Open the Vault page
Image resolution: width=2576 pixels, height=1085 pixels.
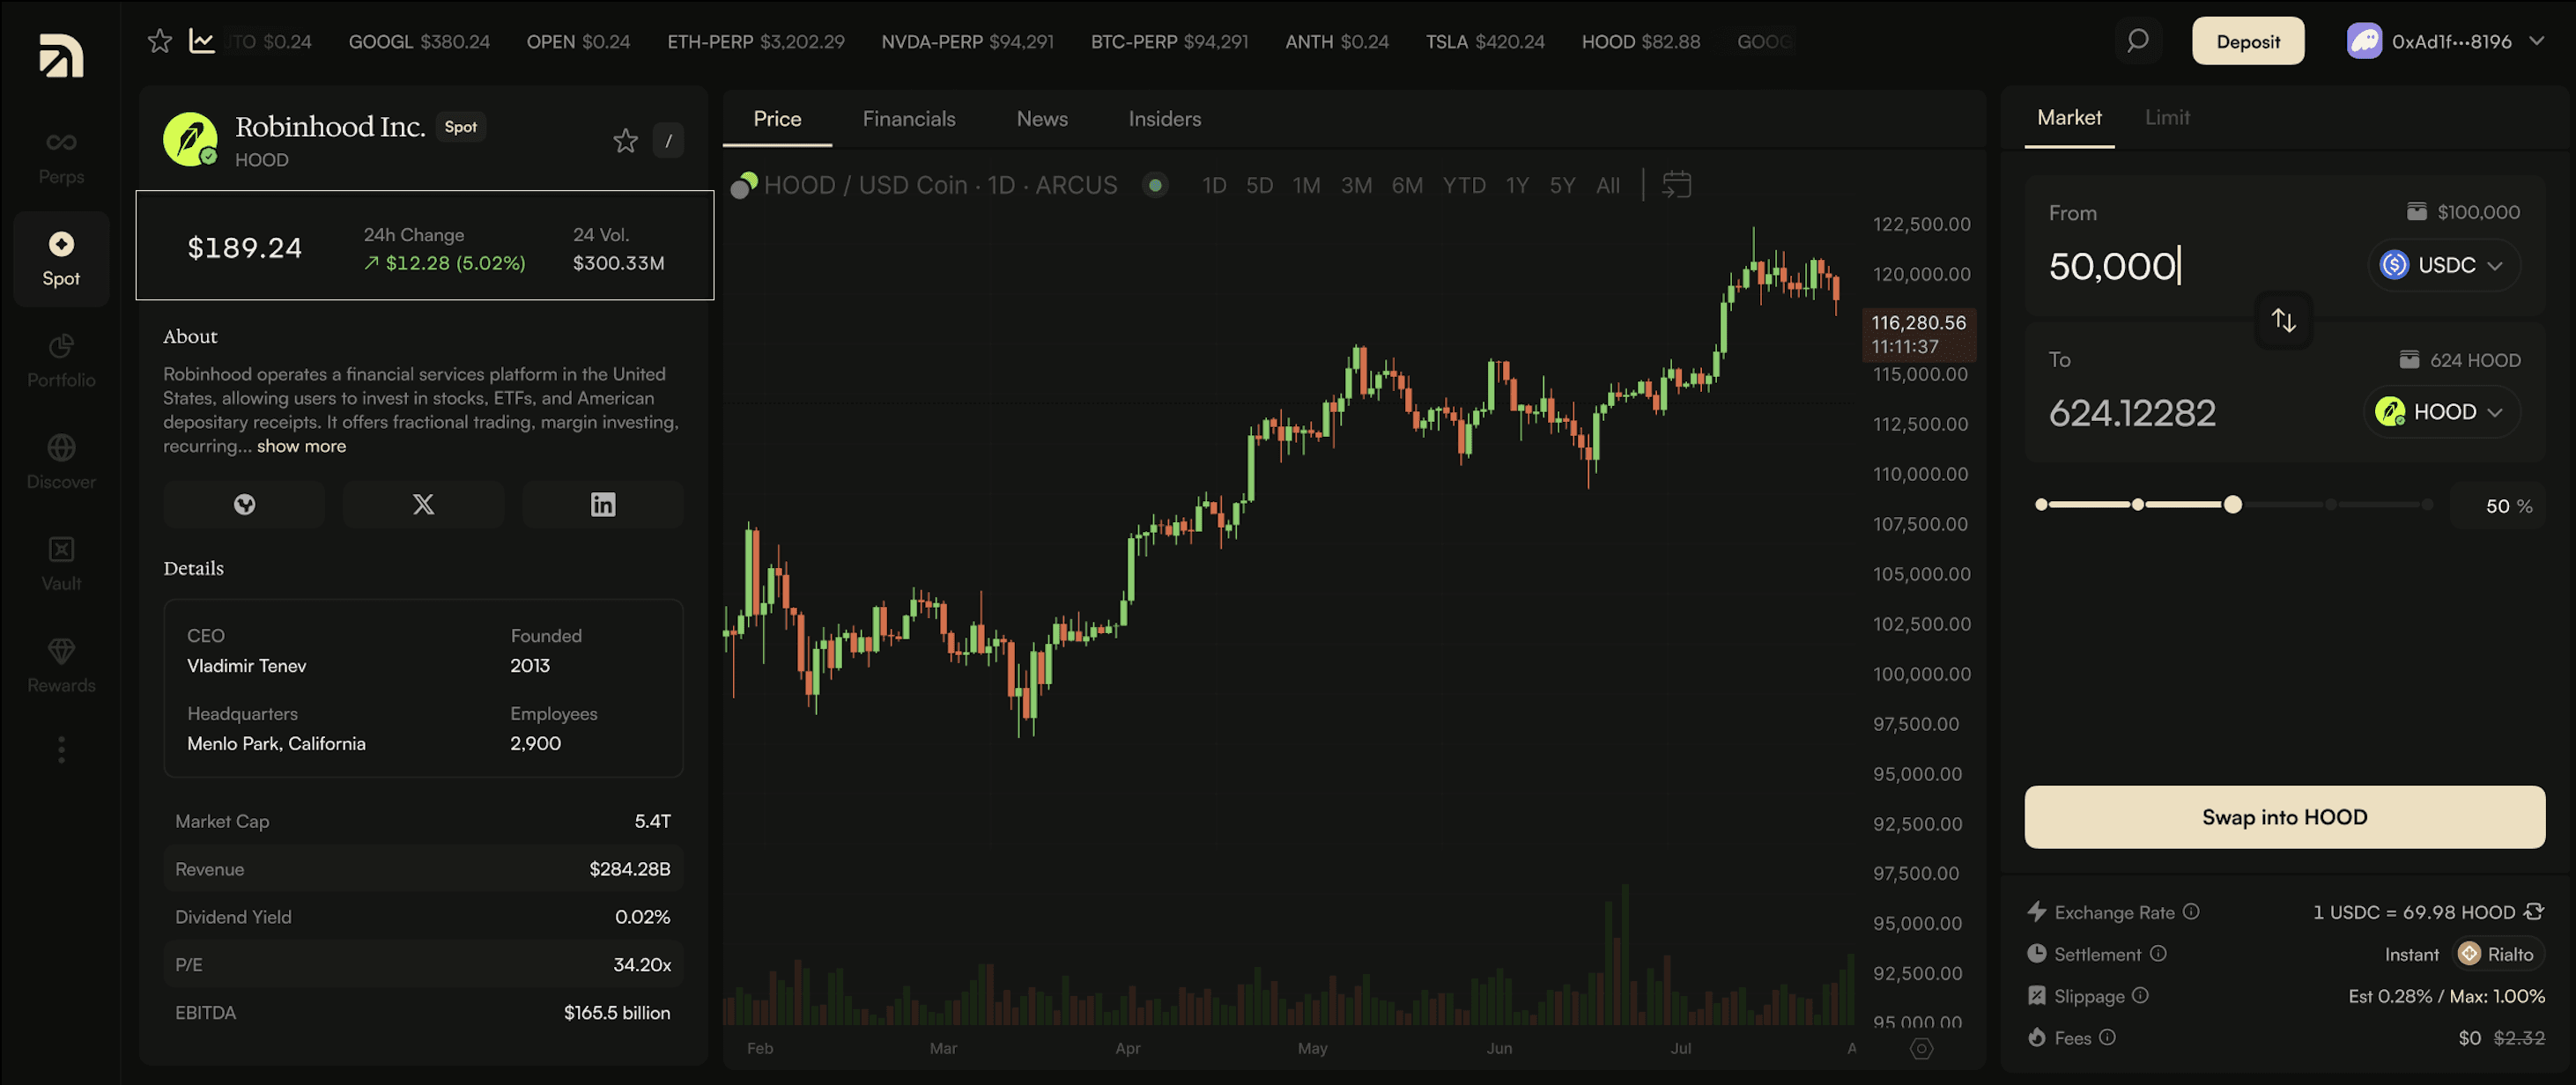61,564
